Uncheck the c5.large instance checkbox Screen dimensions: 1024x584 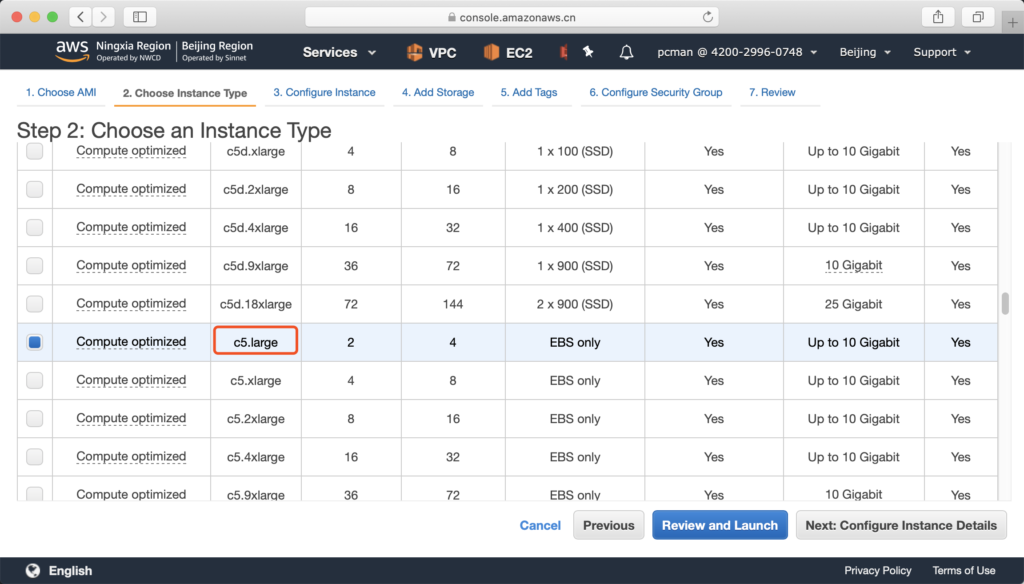tap(35, 342)
